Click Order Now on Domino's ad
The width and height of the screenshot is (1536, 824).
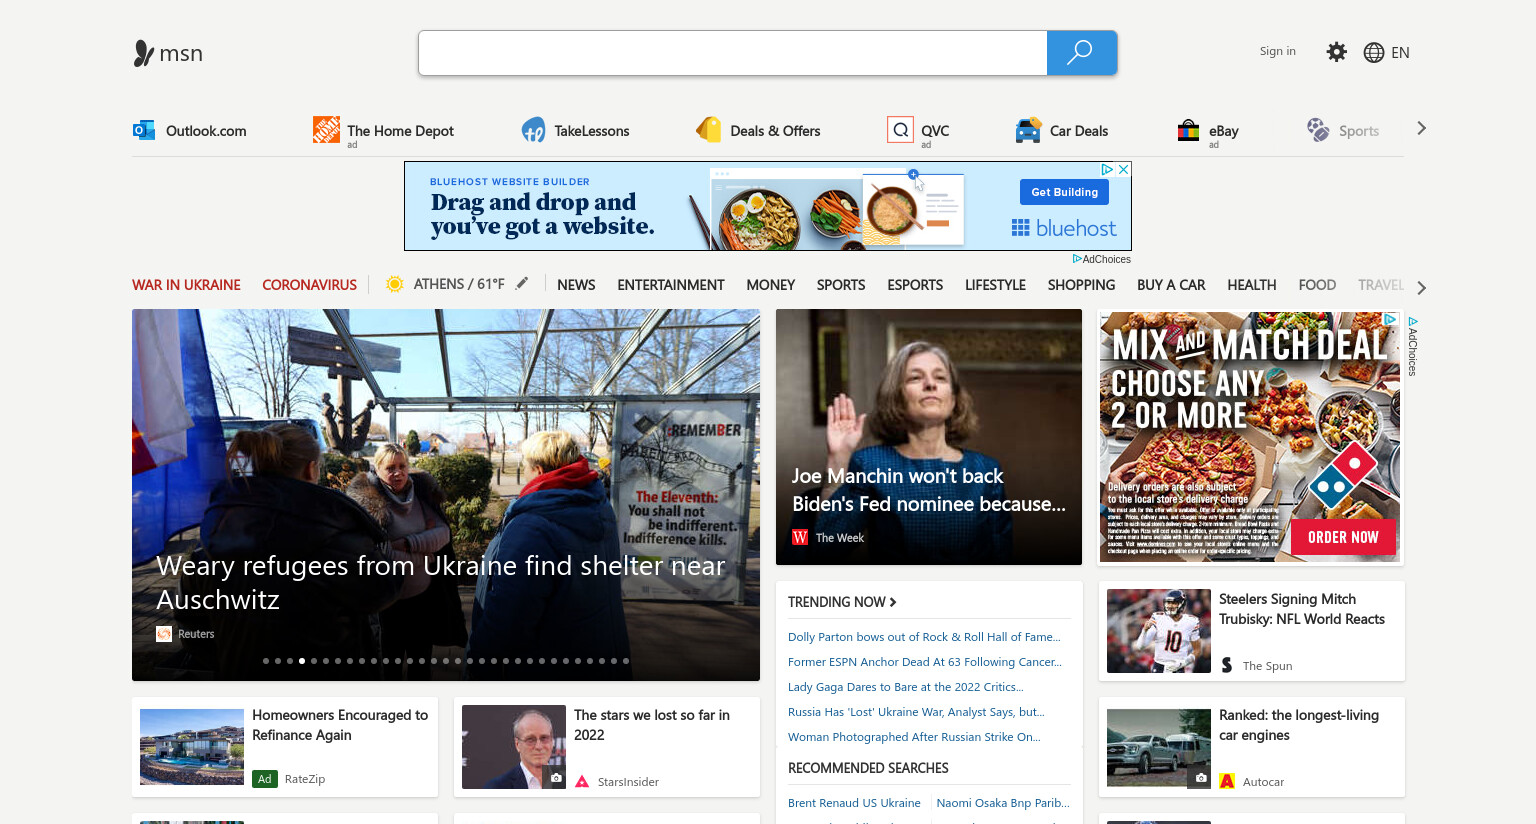tap(1343, 537)
